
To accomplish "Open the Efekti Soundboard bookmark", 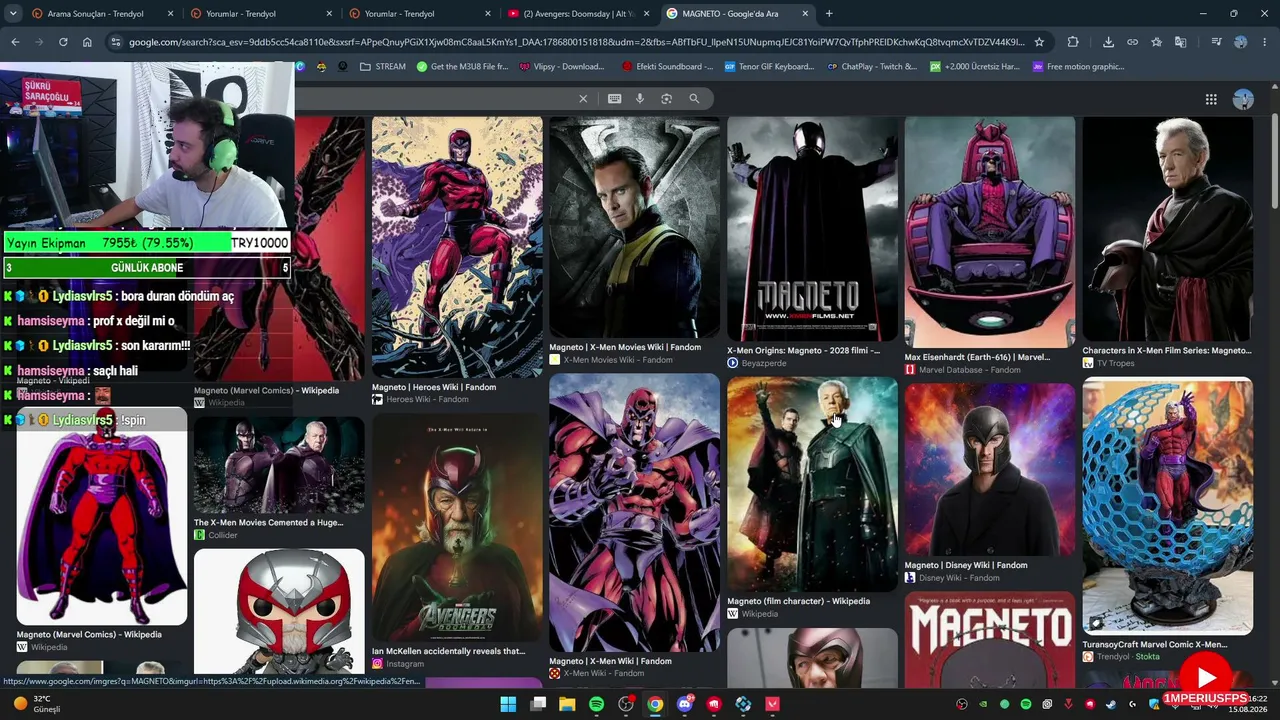I will click(x=667, y=67).
